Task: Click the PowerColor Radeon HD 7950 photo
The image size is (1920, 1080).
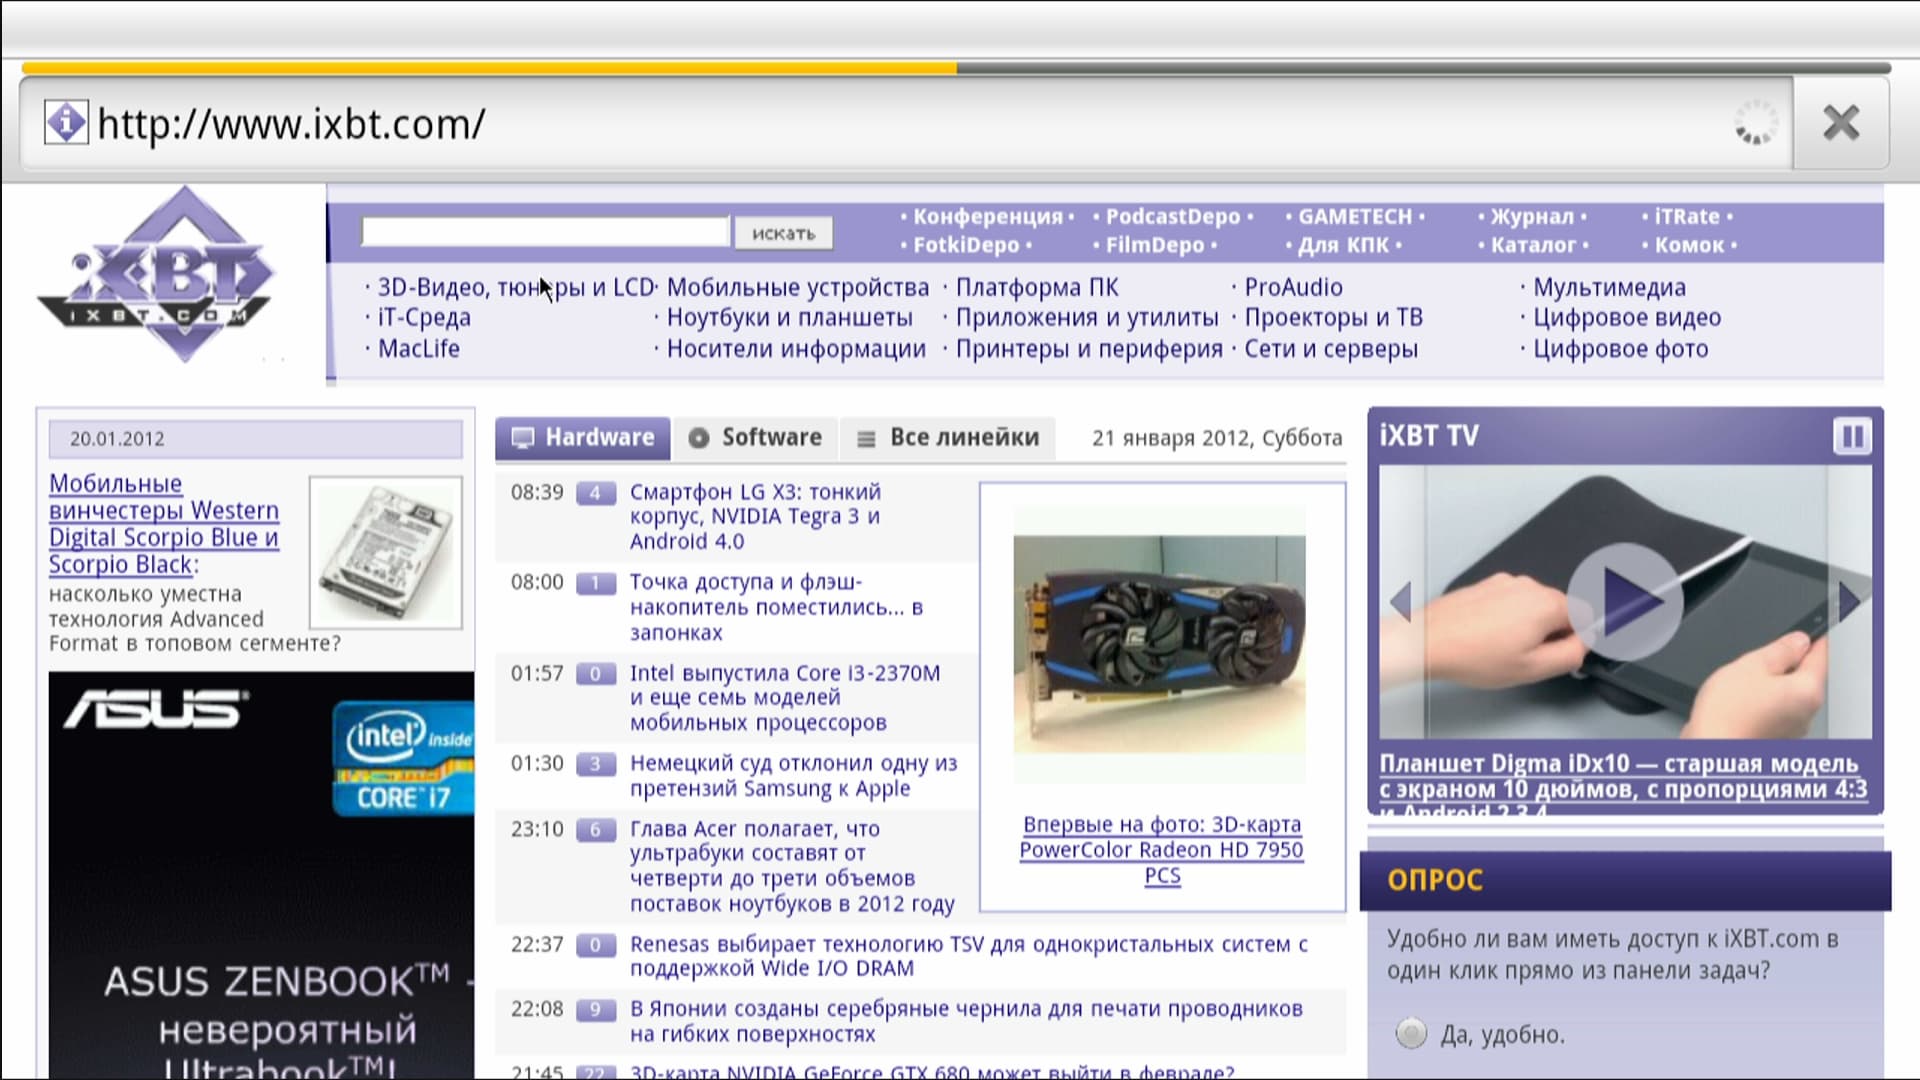Action: pos(1159,645)
